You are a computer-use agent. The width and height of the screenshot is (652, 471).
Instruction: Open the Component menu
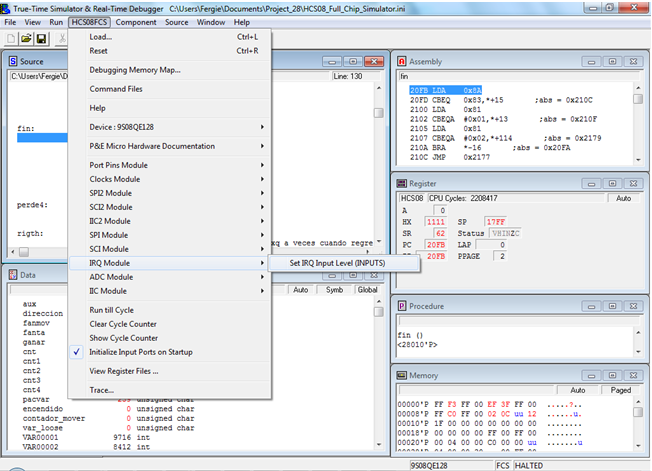tap(135, 21)
